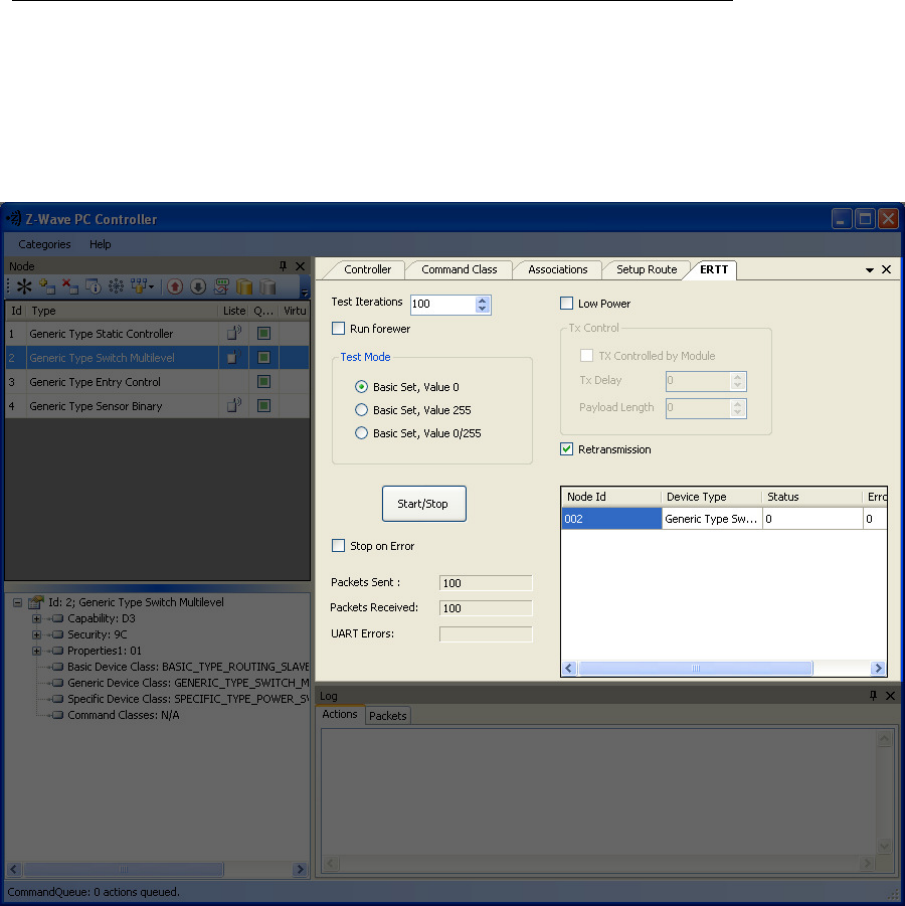Click right arrow of node details scrollbar
Screen dimensions: 905x906
(299, 868)
